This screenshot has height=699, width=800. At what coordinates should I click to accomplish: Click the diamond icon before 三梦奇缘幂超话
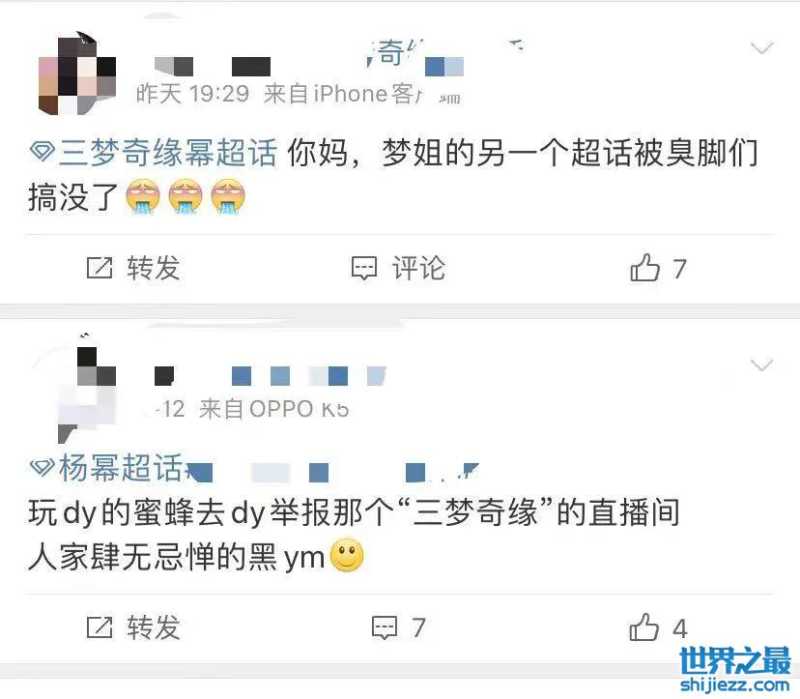click(42, 152)
